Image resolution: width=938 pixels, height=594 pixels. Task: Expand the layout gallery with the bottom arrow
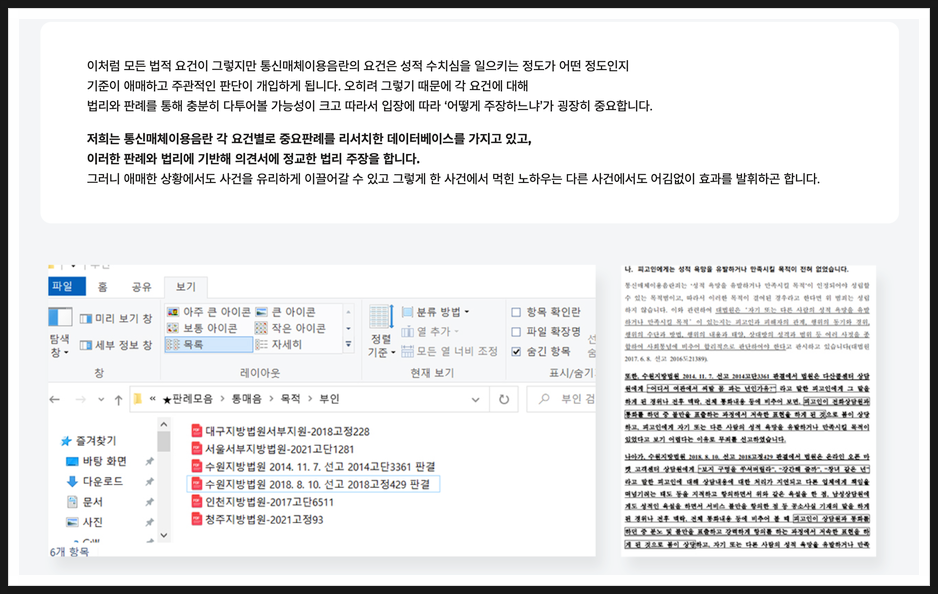click(x=348, y=344)
